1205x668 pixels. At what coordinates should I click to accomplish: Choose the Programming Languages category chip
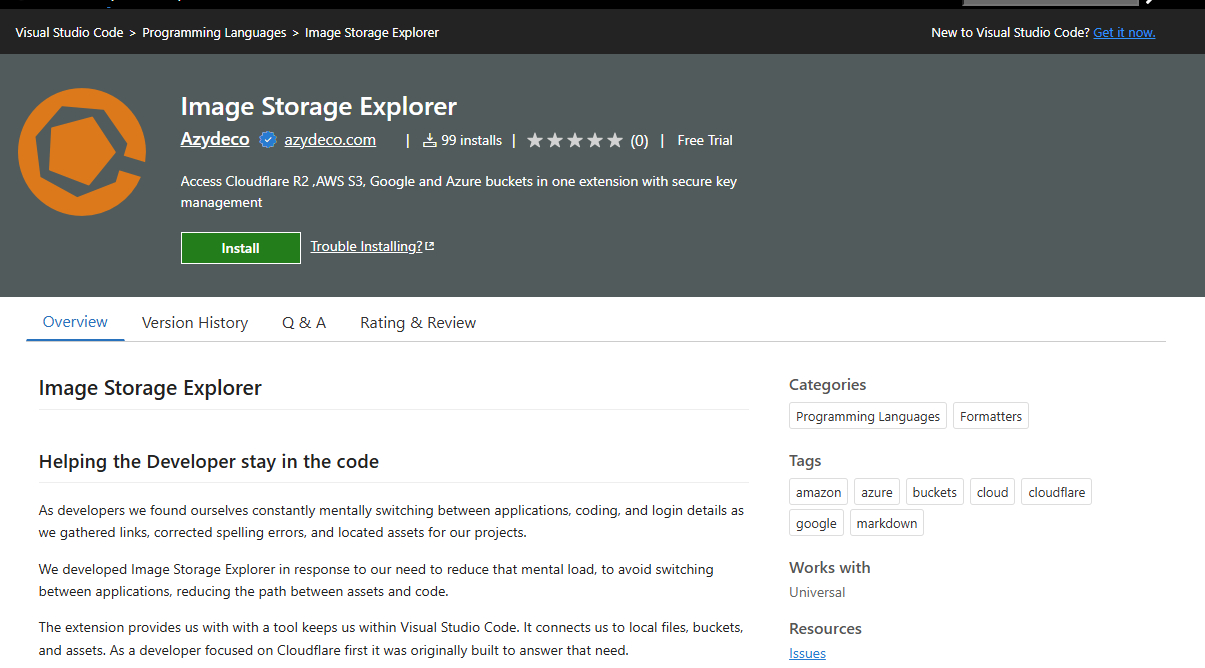point(868,417)
